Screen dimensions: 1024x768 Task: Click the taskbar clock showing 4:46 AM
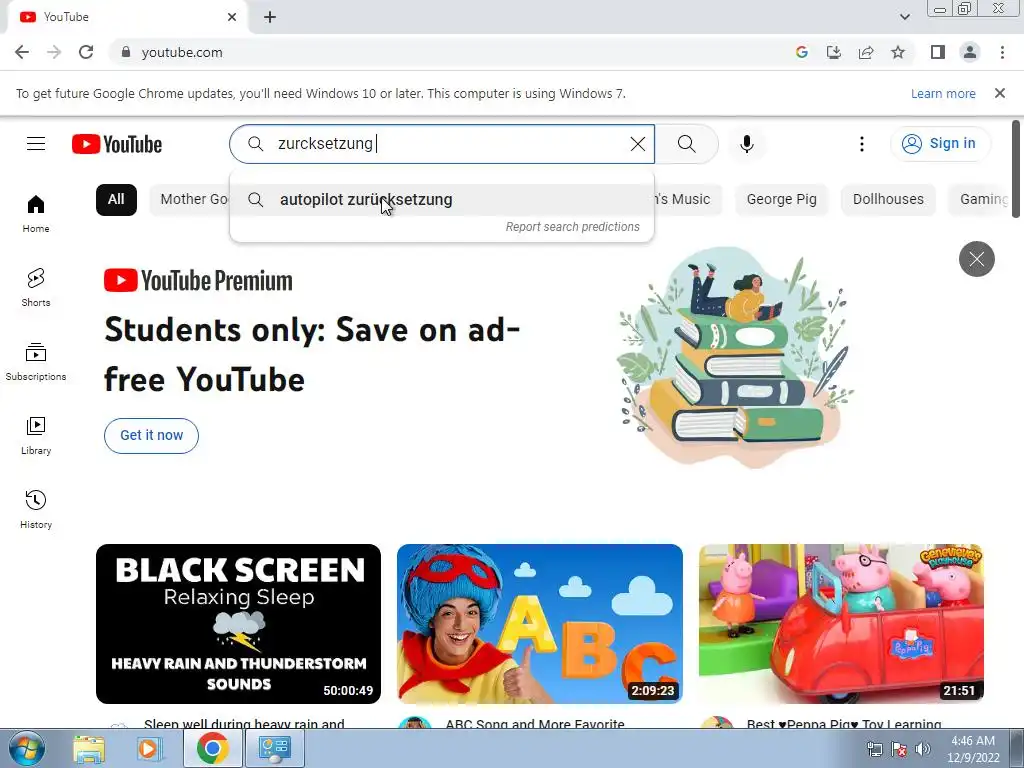[973, 749]
